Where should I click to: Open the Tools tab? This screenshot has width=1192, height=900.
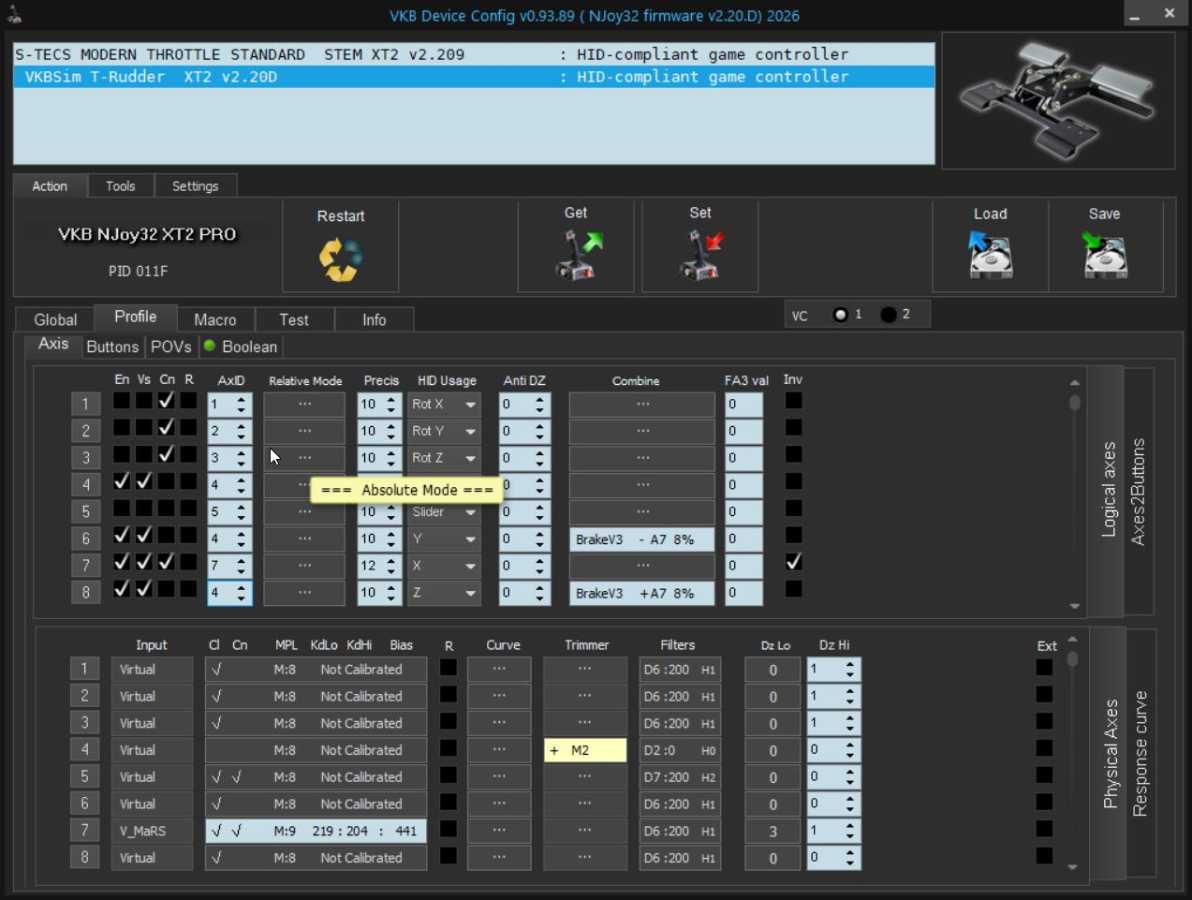click(120, 186)
